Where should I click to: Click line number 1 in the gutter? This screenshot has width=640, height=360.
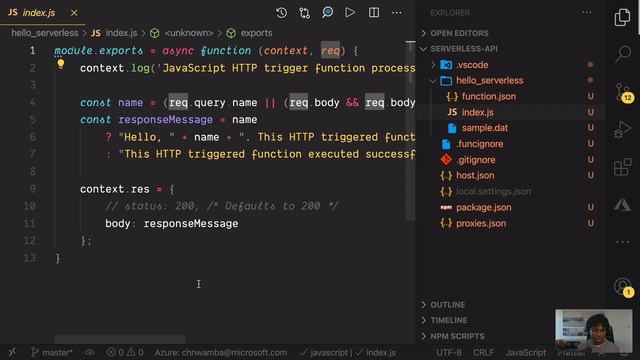coord(32,51)
